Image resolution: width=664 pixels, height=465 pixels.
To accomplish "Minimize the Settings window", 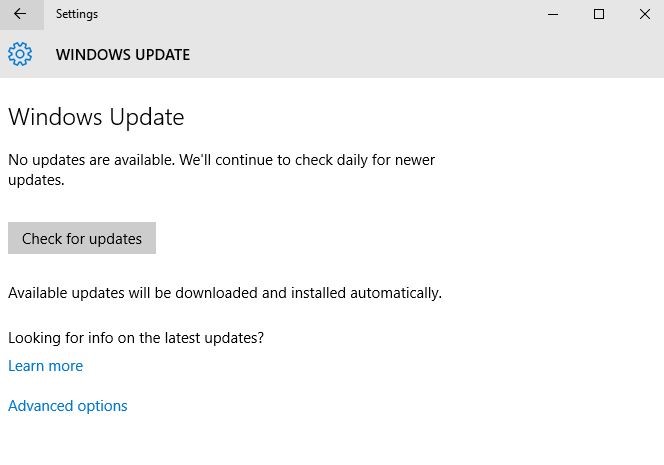I will (x=553, y=14).
